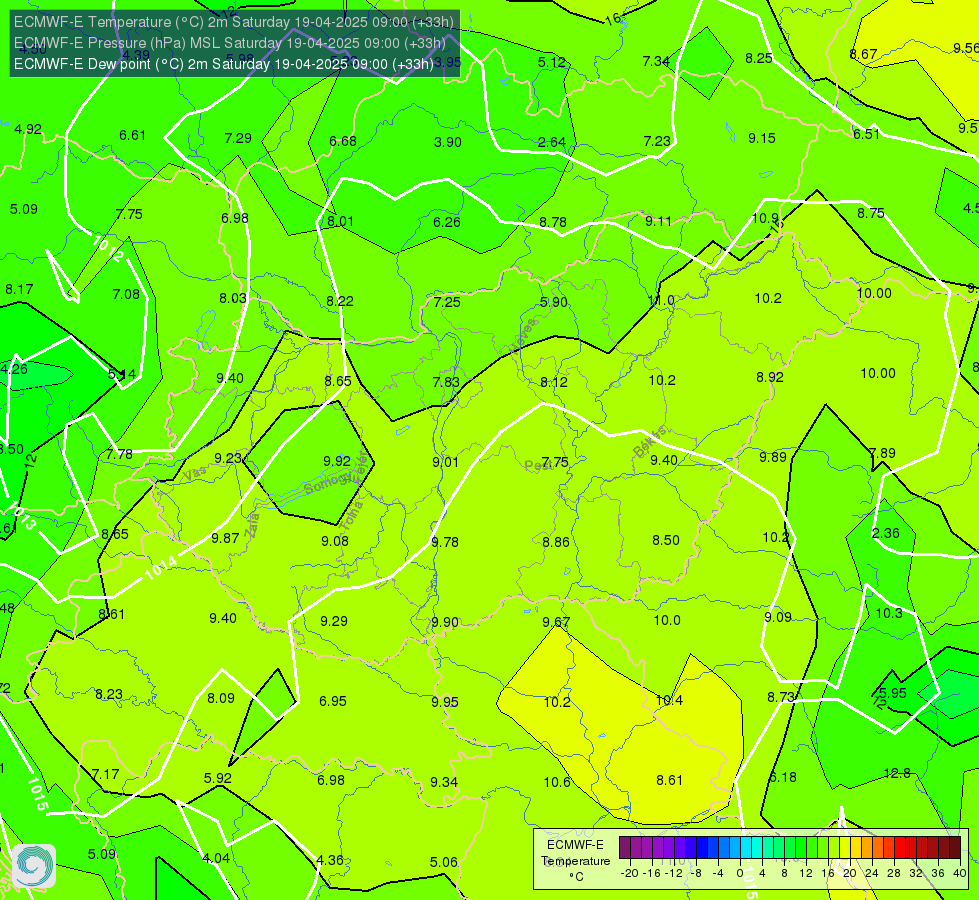Click the dew point value 8.12
This screenshot has height=900, width=979.
554,382
